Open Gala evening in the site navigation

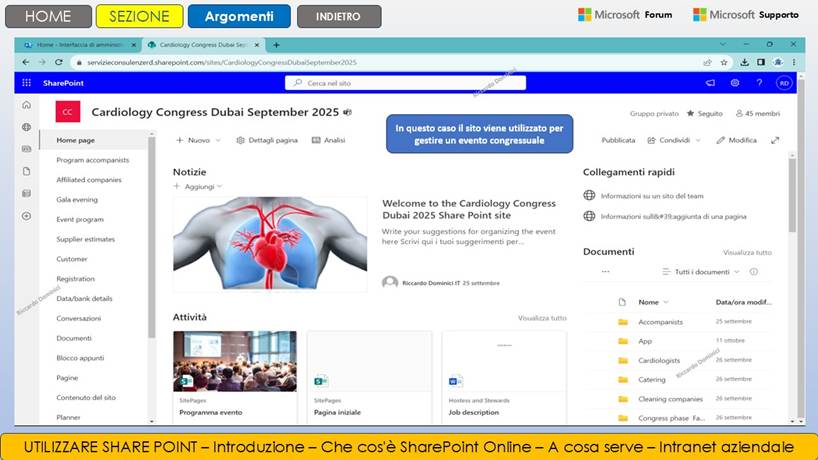point(77,200)
